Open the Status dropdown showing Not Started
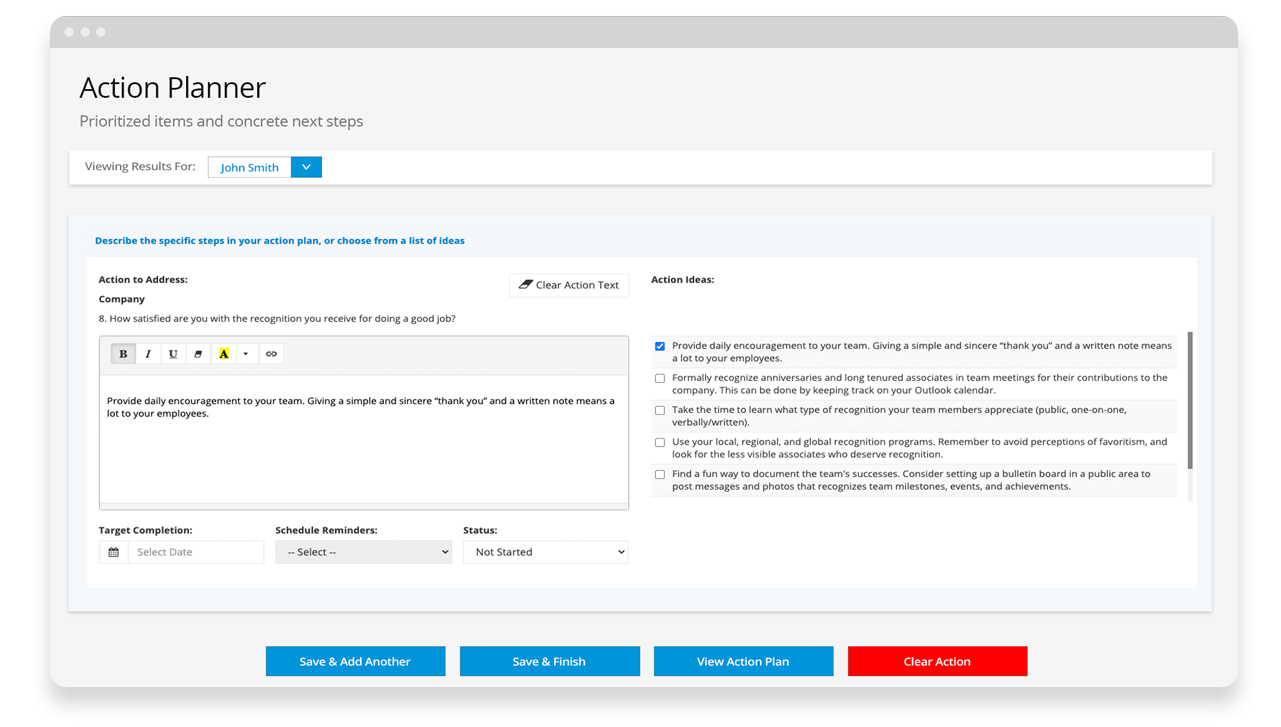1281x727 pixels. tap(545, 552)
